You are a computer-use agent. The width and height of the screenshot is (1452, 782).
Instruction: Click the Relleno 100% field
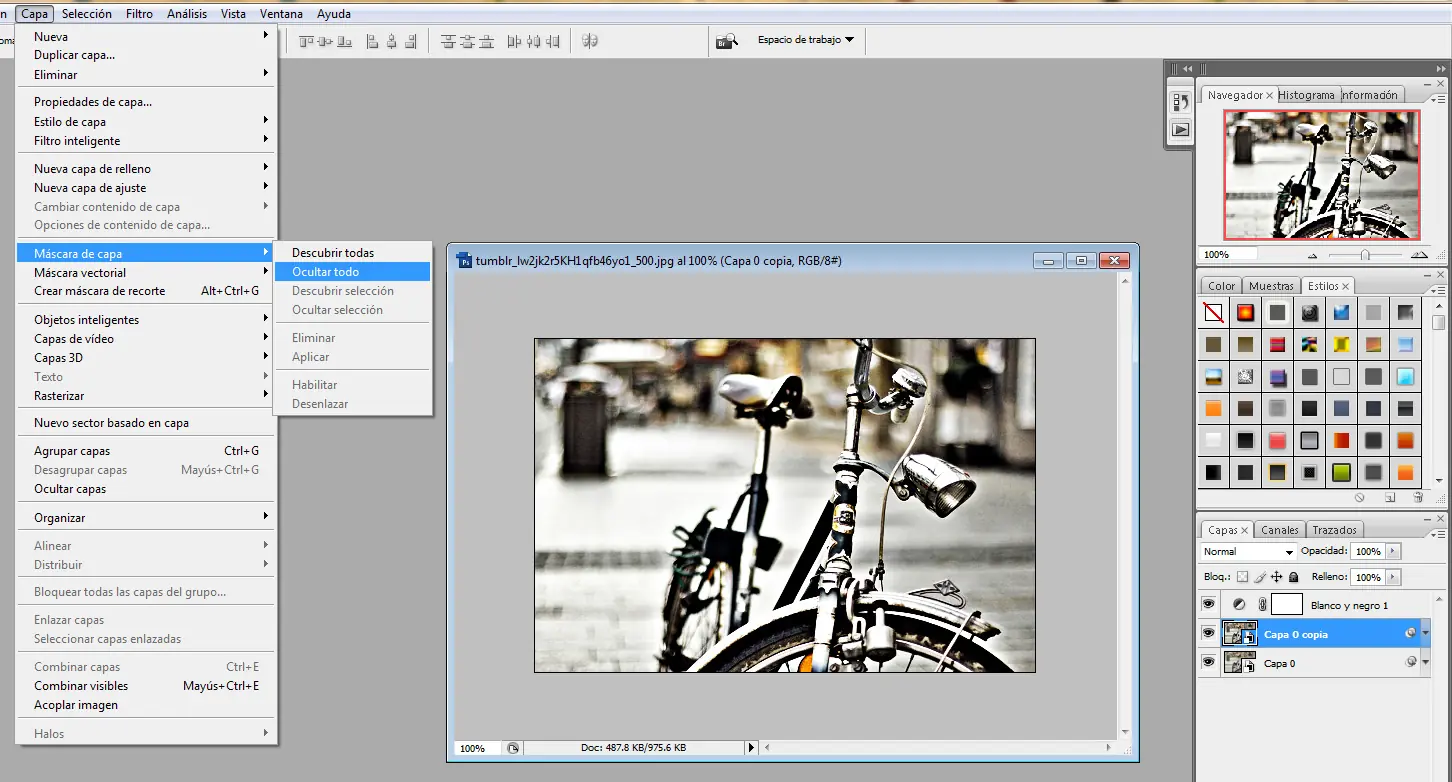(1368, 577)
